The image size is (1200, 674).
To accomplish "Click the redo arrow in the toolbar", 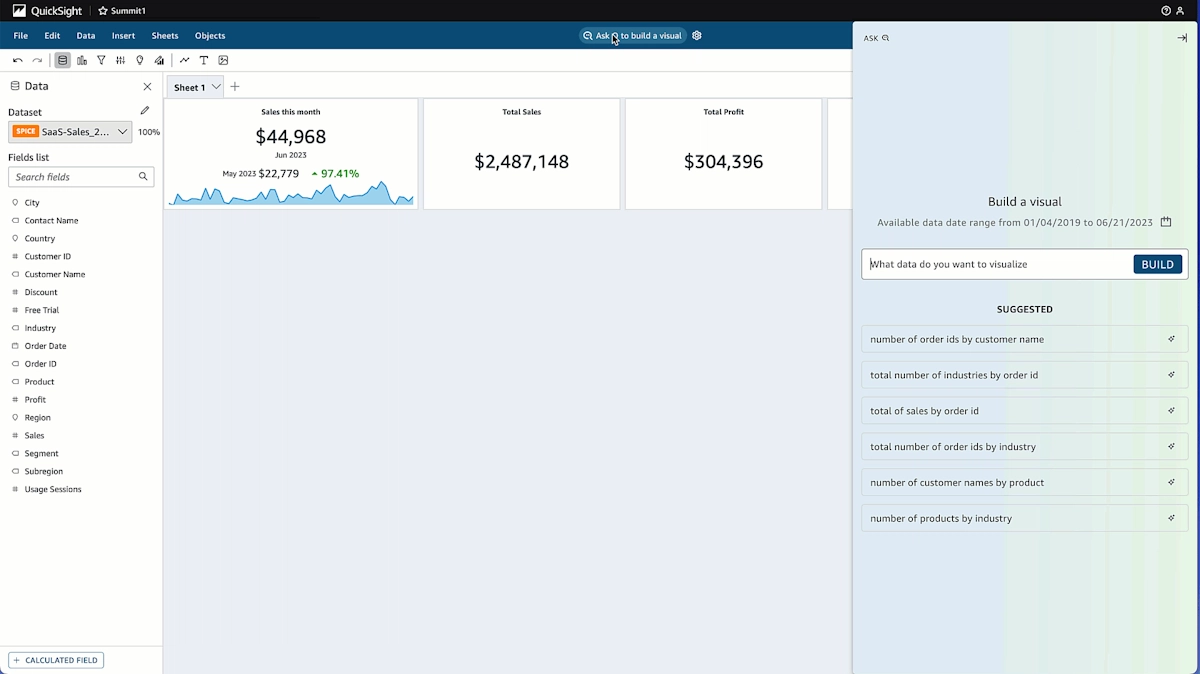I will pos(37,60).
